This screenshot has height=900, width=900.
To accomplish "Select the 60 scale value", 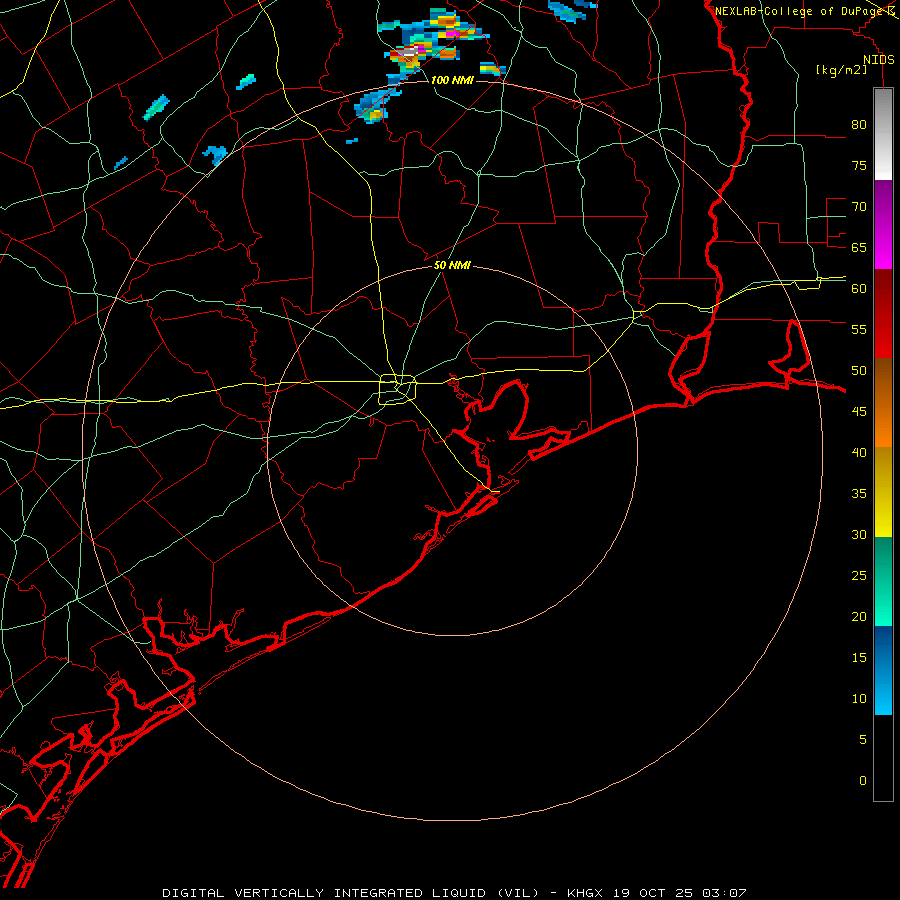I will tap(859, 288).
